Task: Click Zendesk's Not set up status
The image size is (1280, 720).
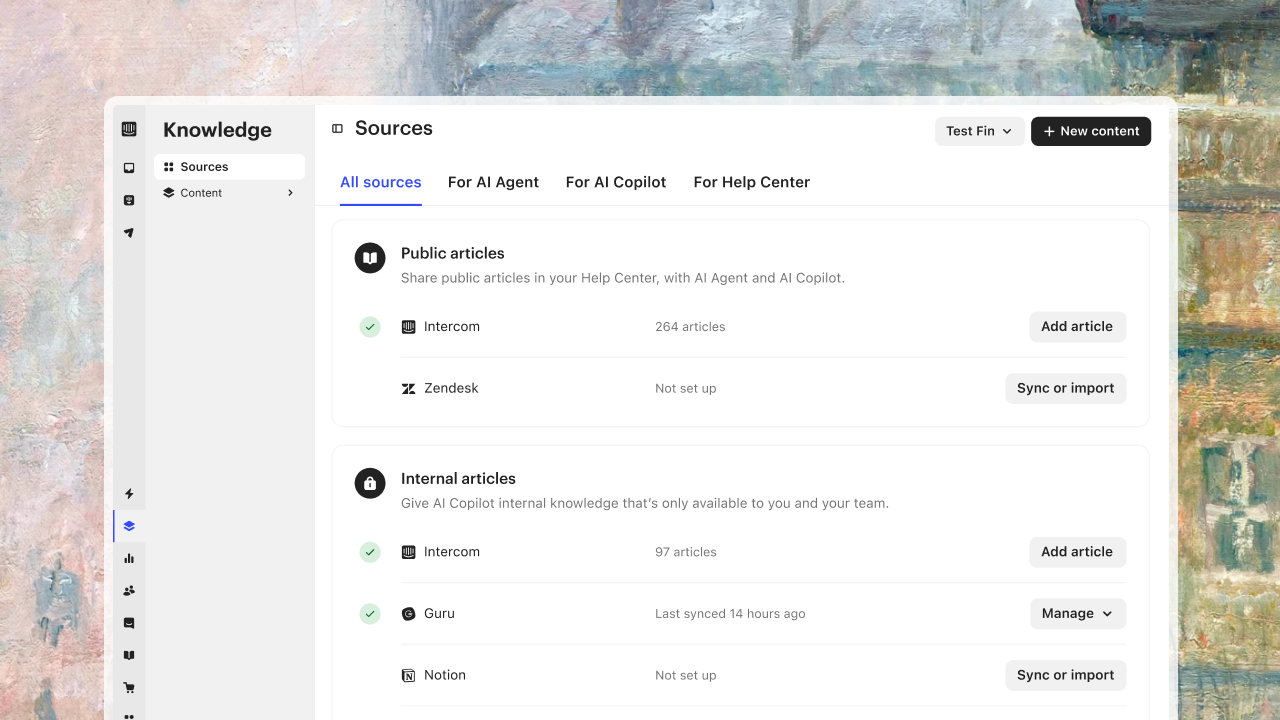Action: [686, 389]
